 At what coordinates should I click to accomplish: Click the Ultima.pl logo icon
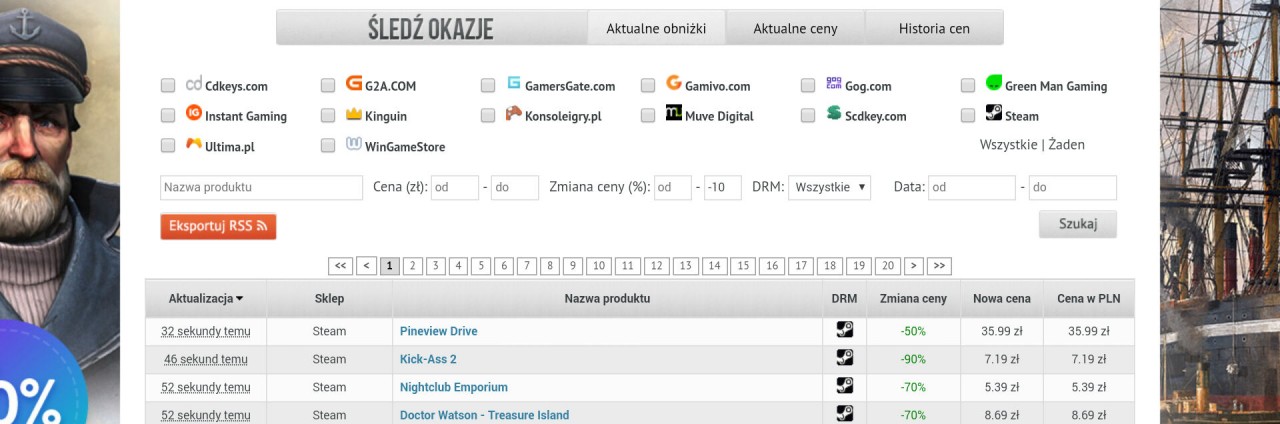point(194,143)
